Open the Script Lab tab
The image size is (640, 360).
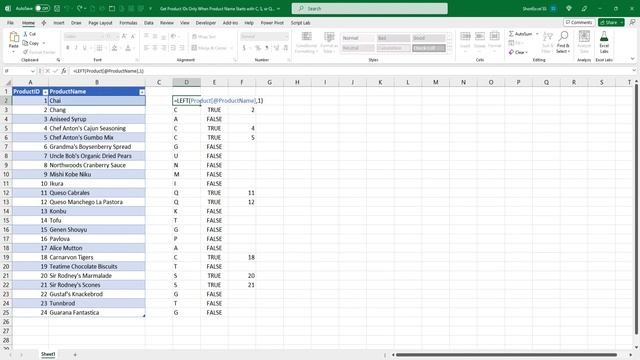300,23
